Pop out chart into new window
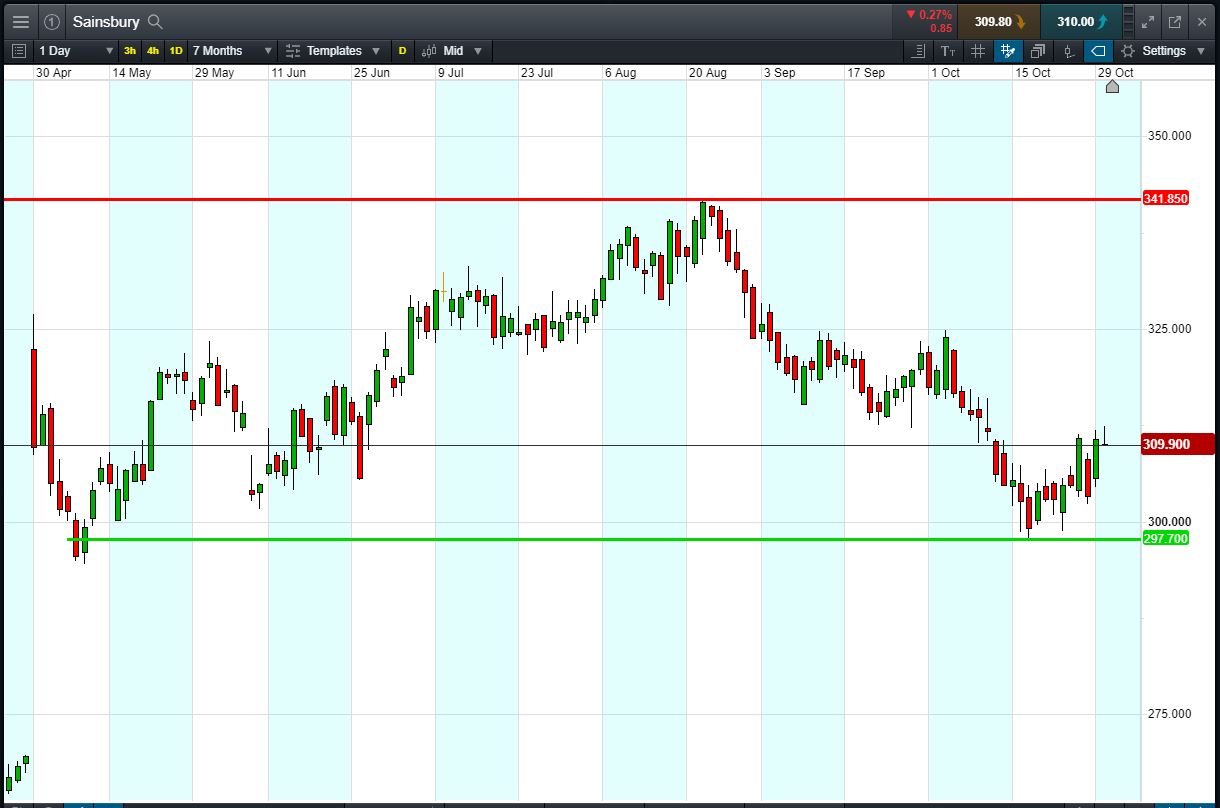 [x=1175, y=21]
